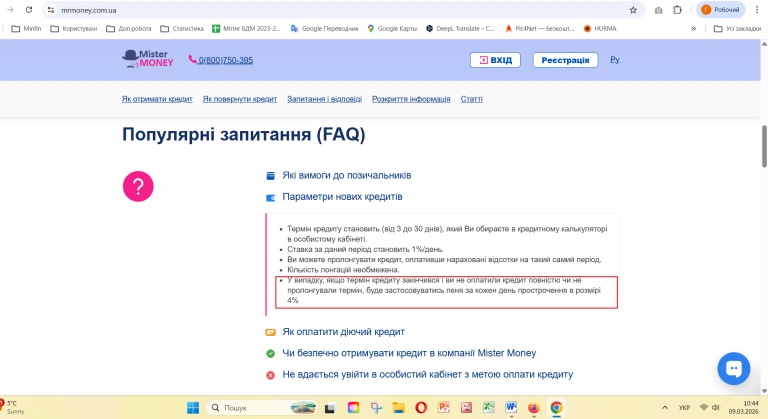Open the Статистика bookmark folder
Screen dimensions: 768x419
point(182,28)
